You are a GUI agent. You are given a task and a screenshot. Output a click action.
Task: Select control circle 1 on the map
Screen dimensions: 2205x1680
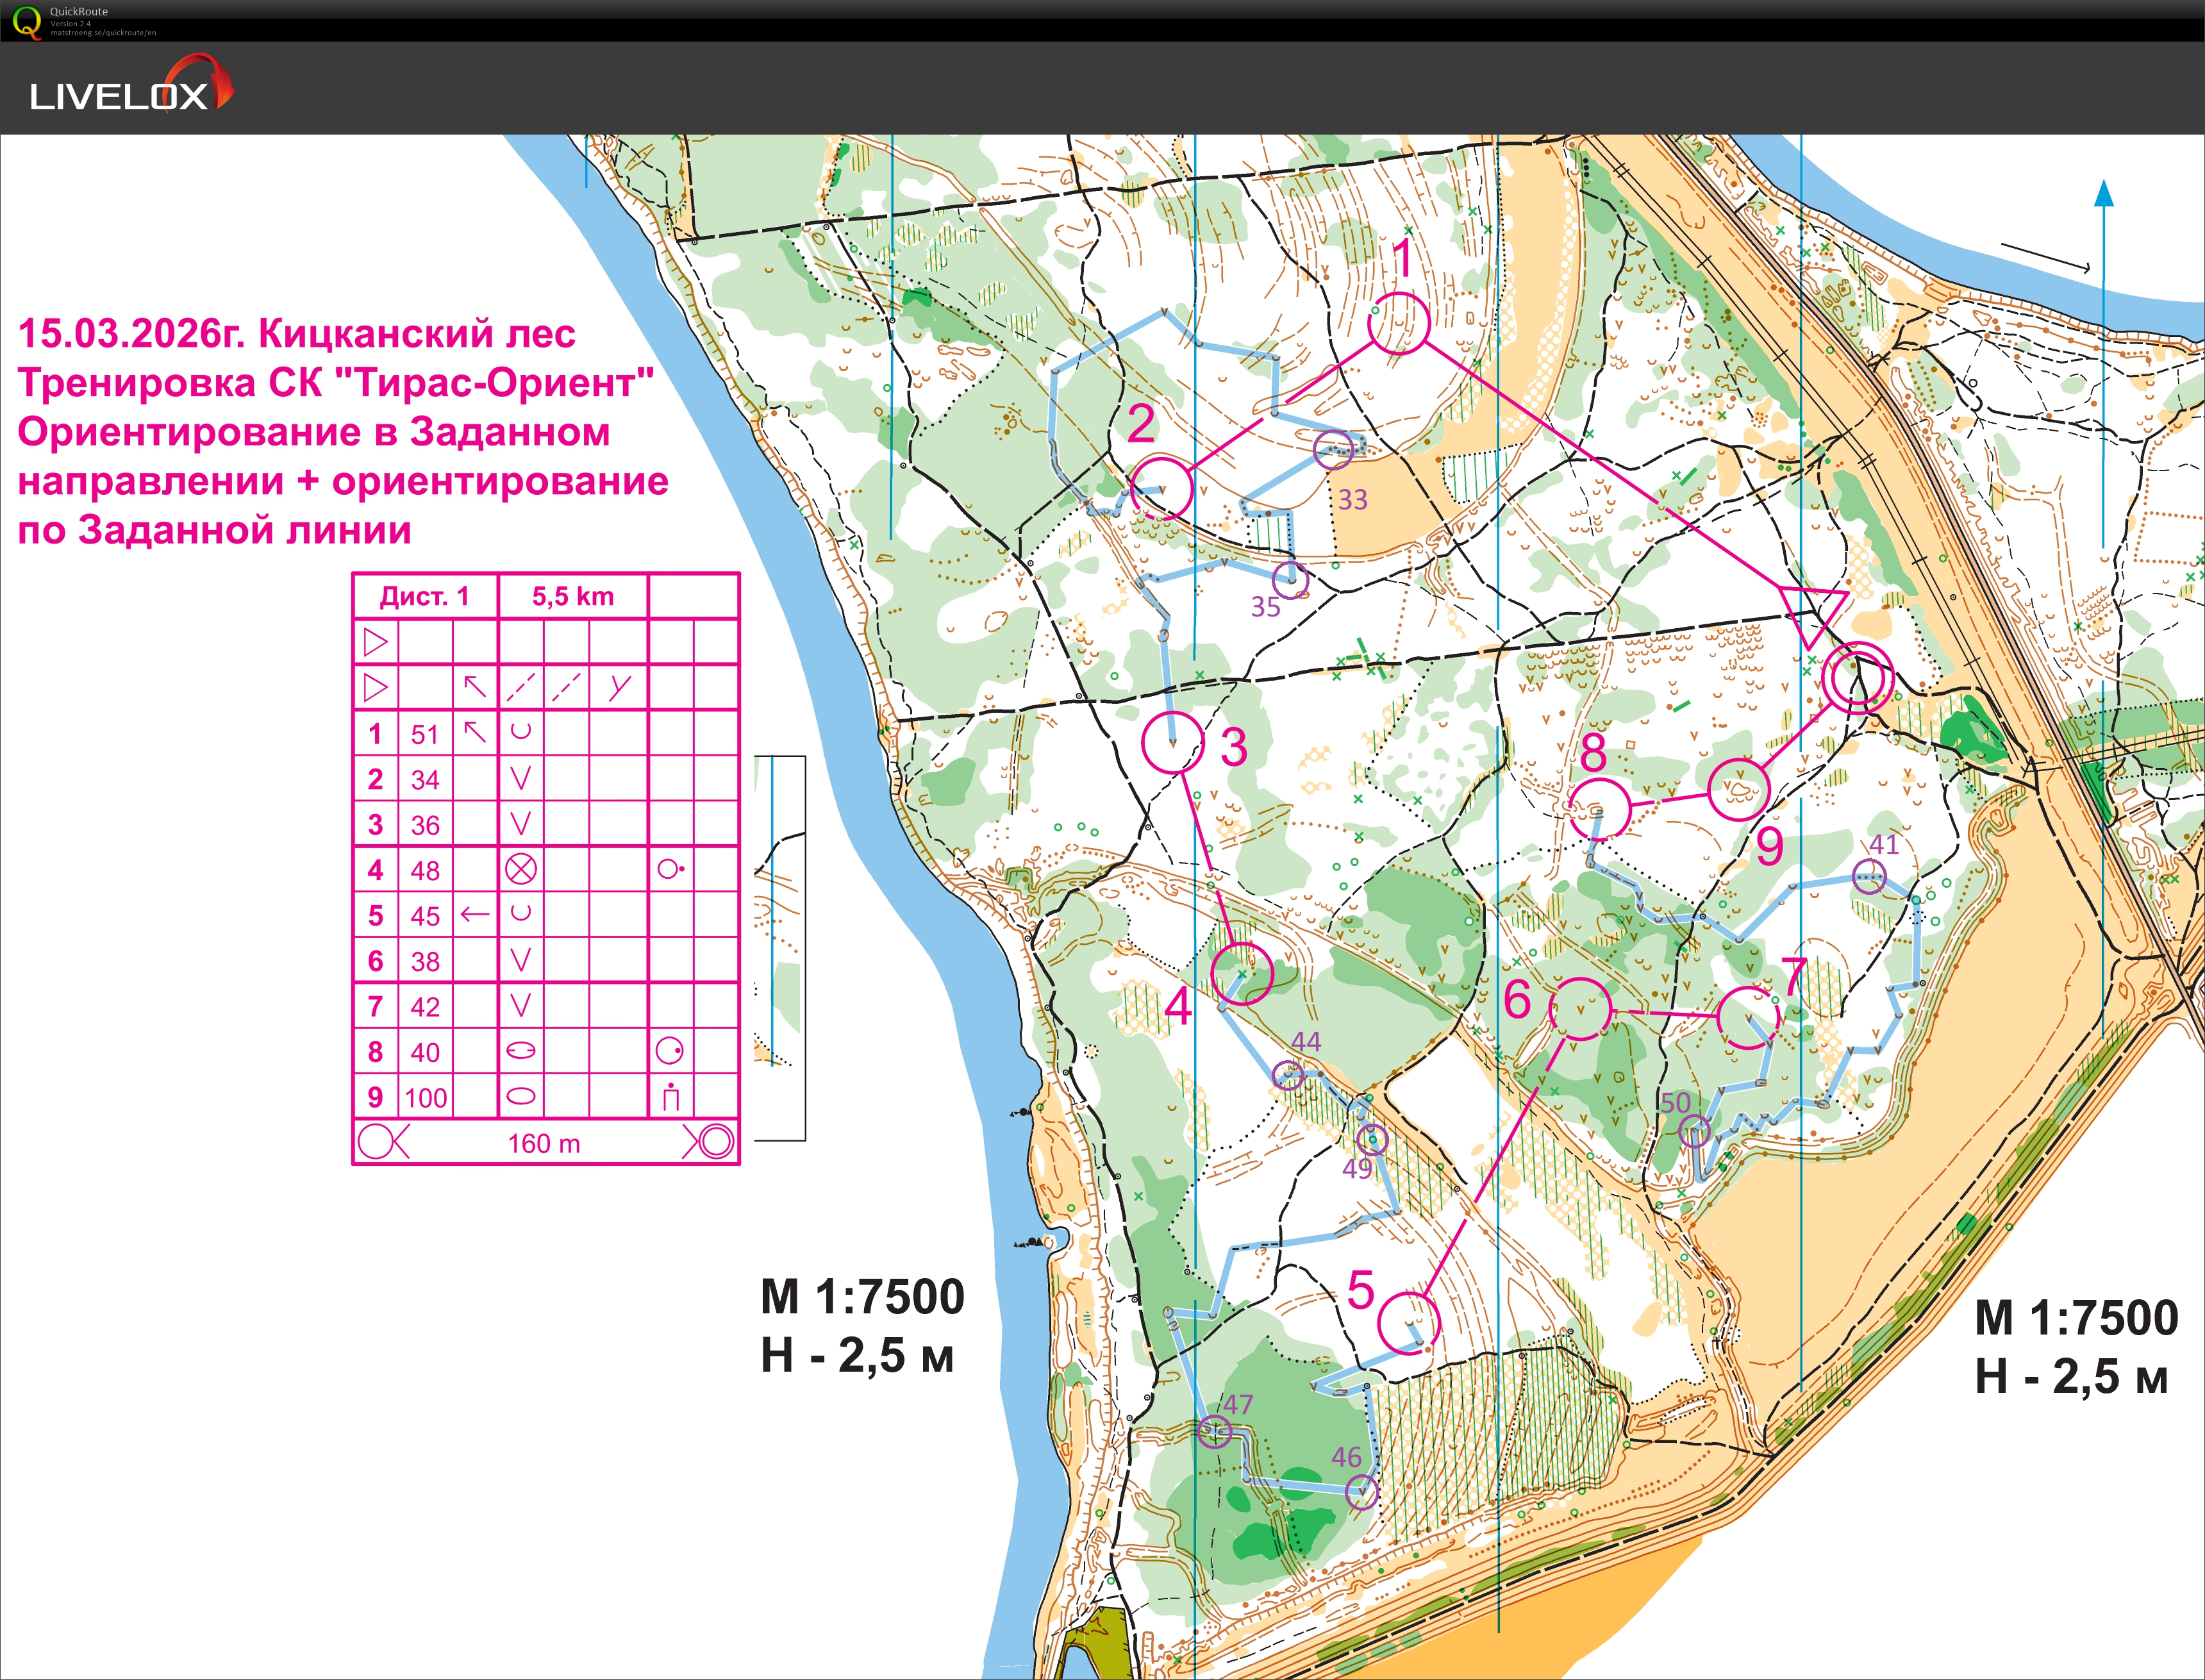pos(1398,323)
